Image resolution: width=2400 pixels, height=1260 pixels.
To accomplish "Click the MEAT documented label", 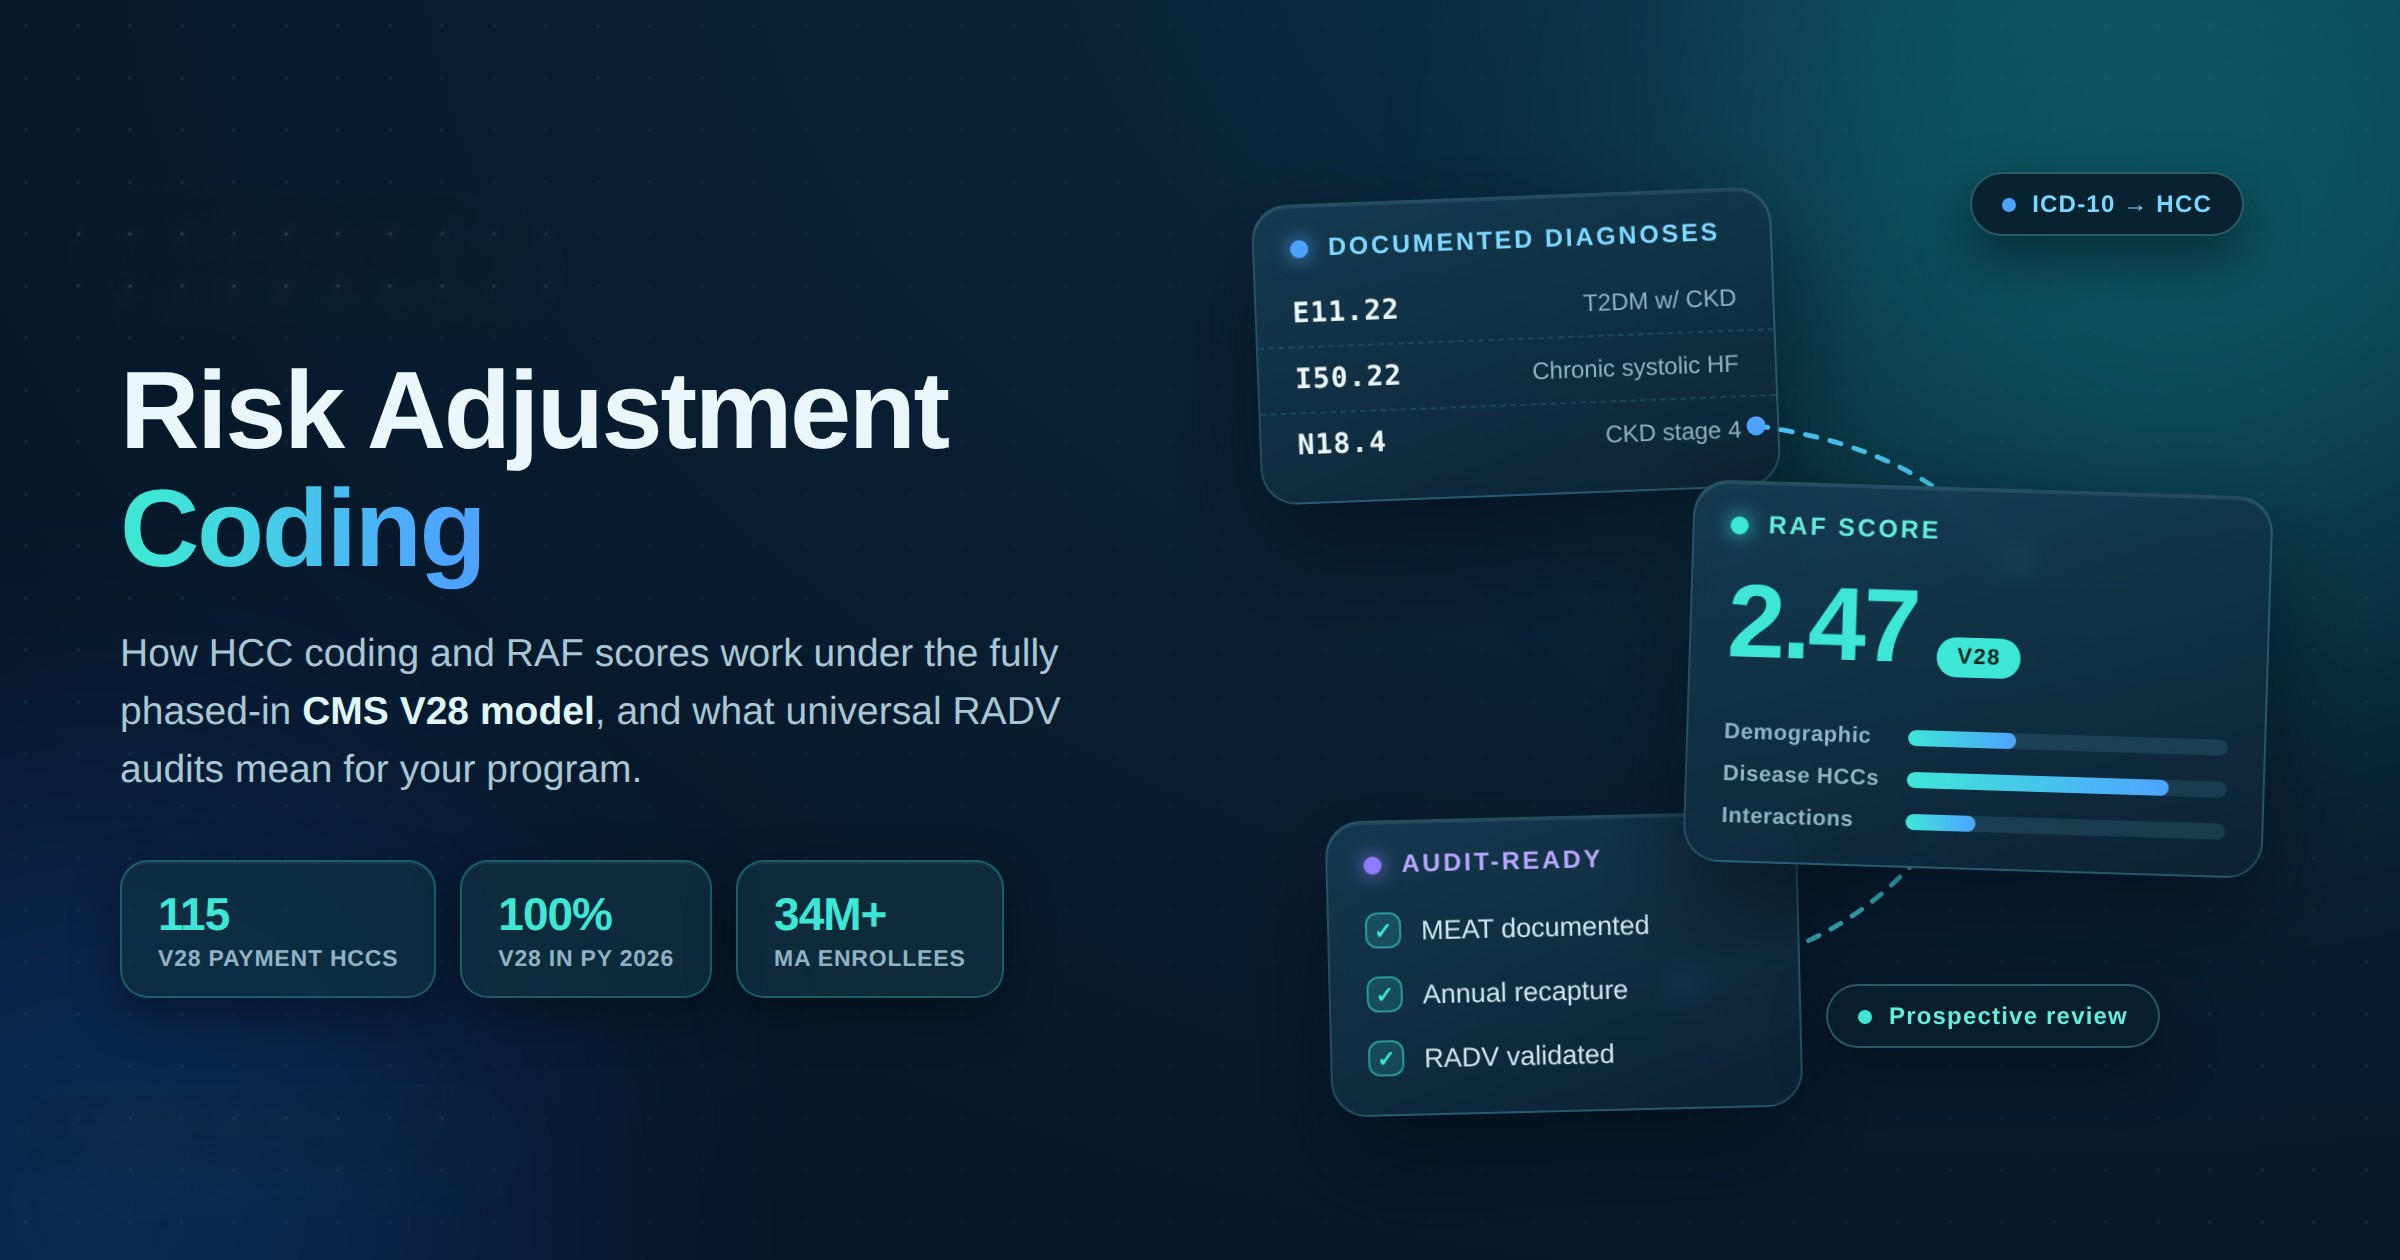I will coord(1535,928).
